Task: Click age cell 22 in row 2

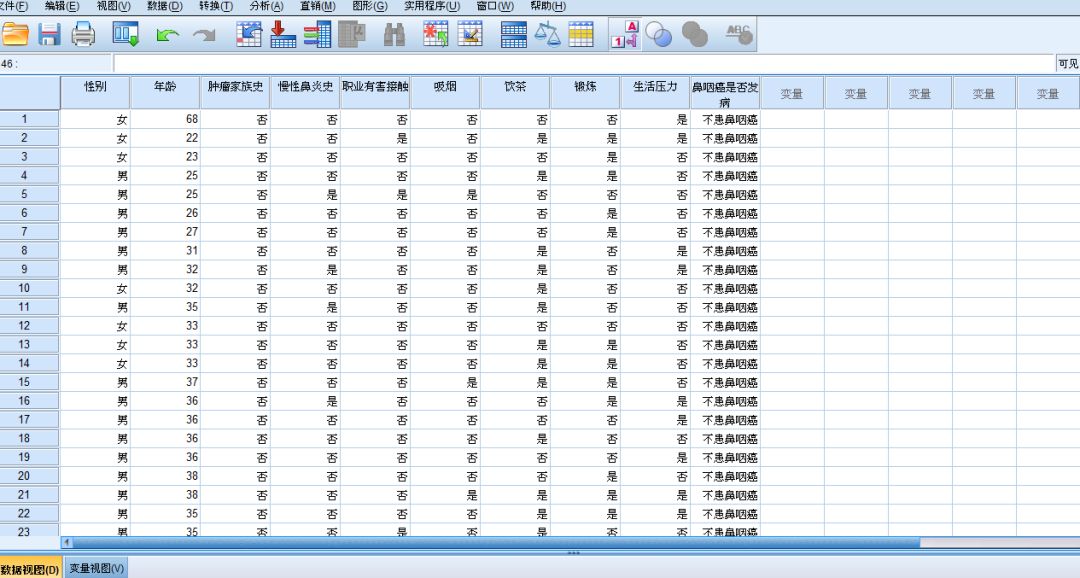Action: click(165, 138)
